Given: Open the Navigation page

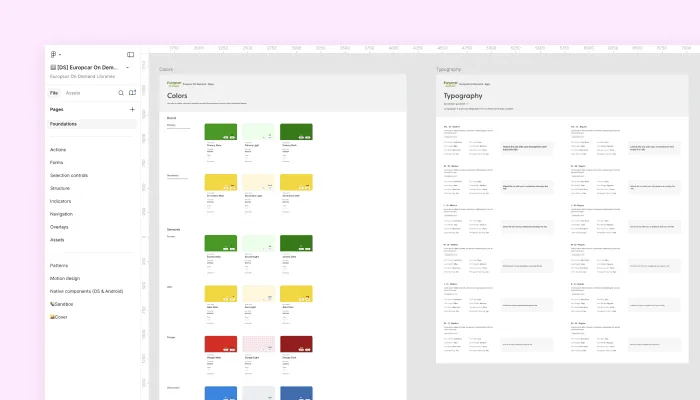Looking at the screenshot, I should 61,214.
